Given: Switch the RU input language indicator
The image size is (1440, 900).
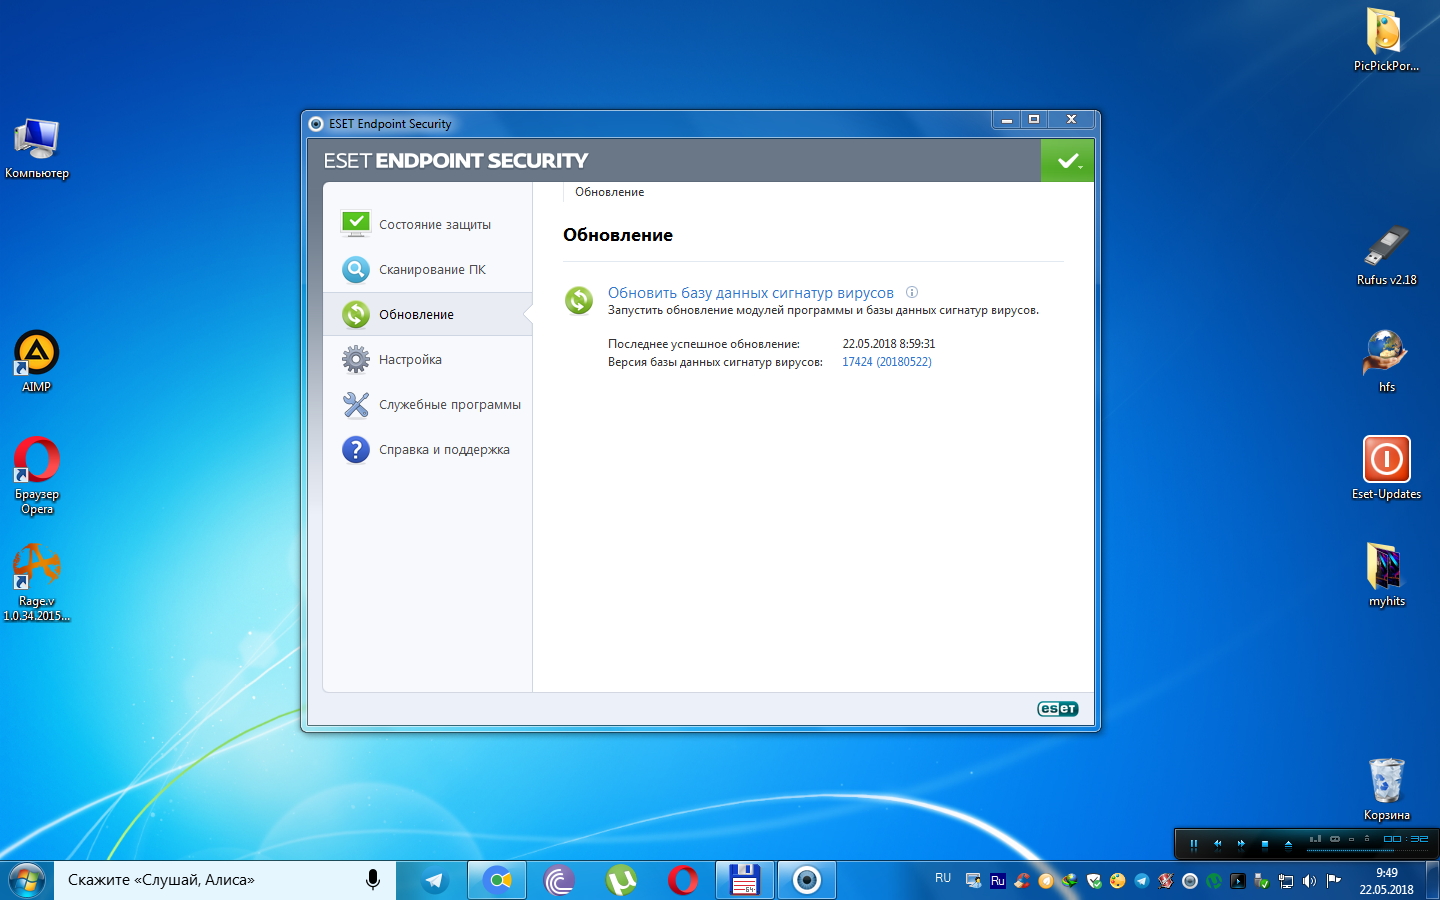Looking at the screenshot, I should [943, 878].
